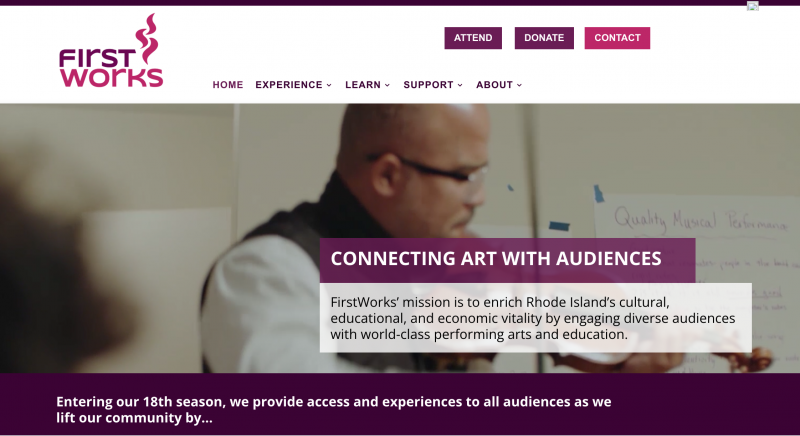800x436 pixels.
Task: Expand the chevron beside ABOUT
Action: click(519, 85)
